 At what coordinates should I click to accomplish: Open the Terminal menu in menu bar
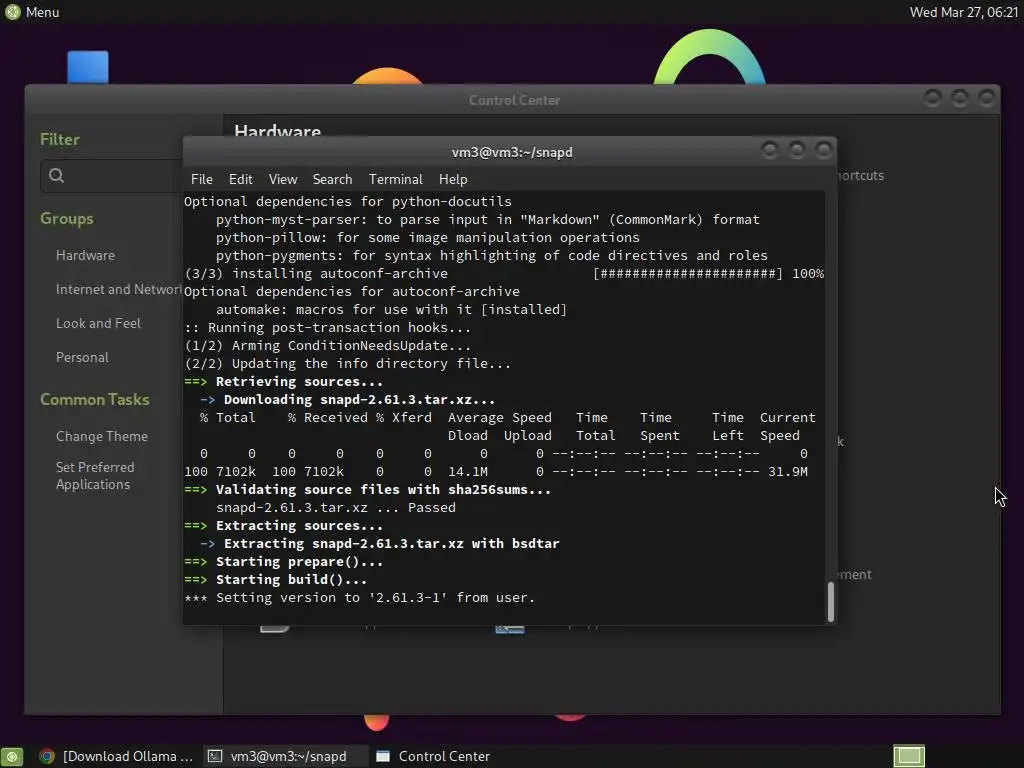(395, 179)
